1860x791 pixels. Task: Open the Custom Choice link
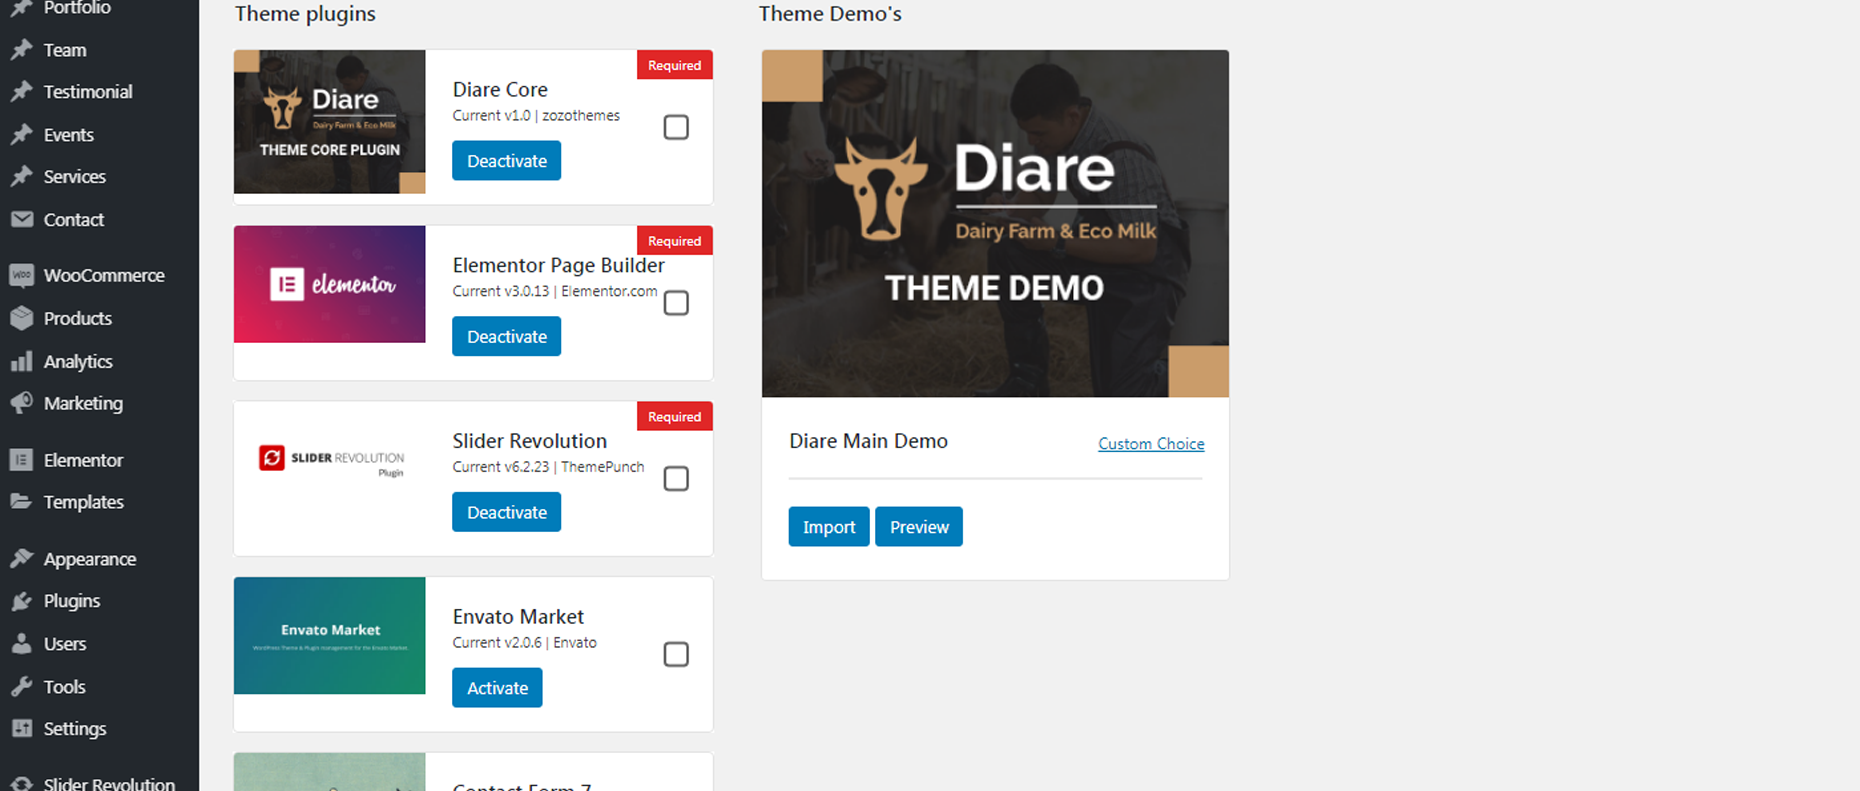(1150, 444)
